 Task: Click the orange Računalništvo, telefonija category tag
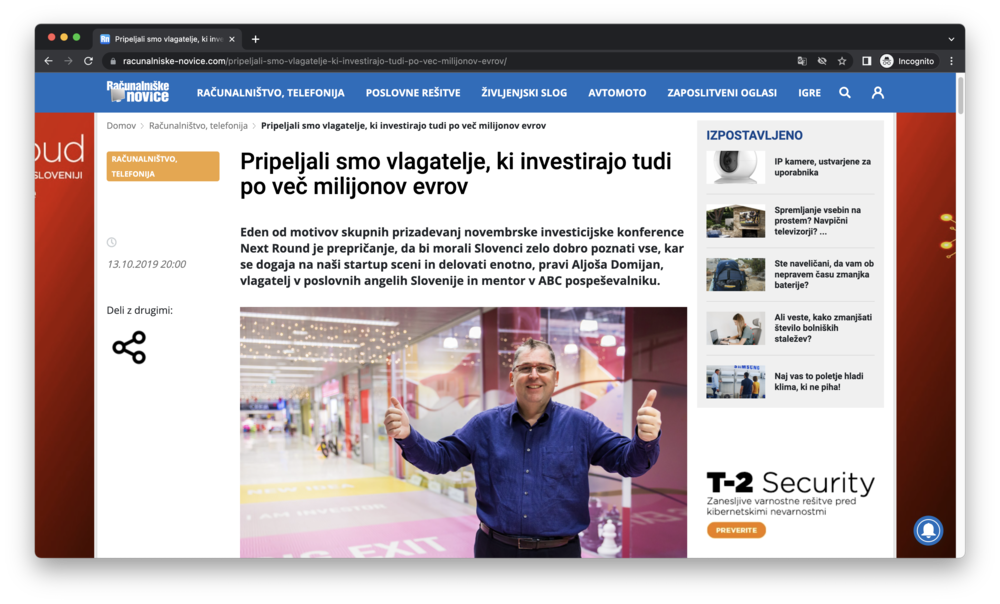163,166
